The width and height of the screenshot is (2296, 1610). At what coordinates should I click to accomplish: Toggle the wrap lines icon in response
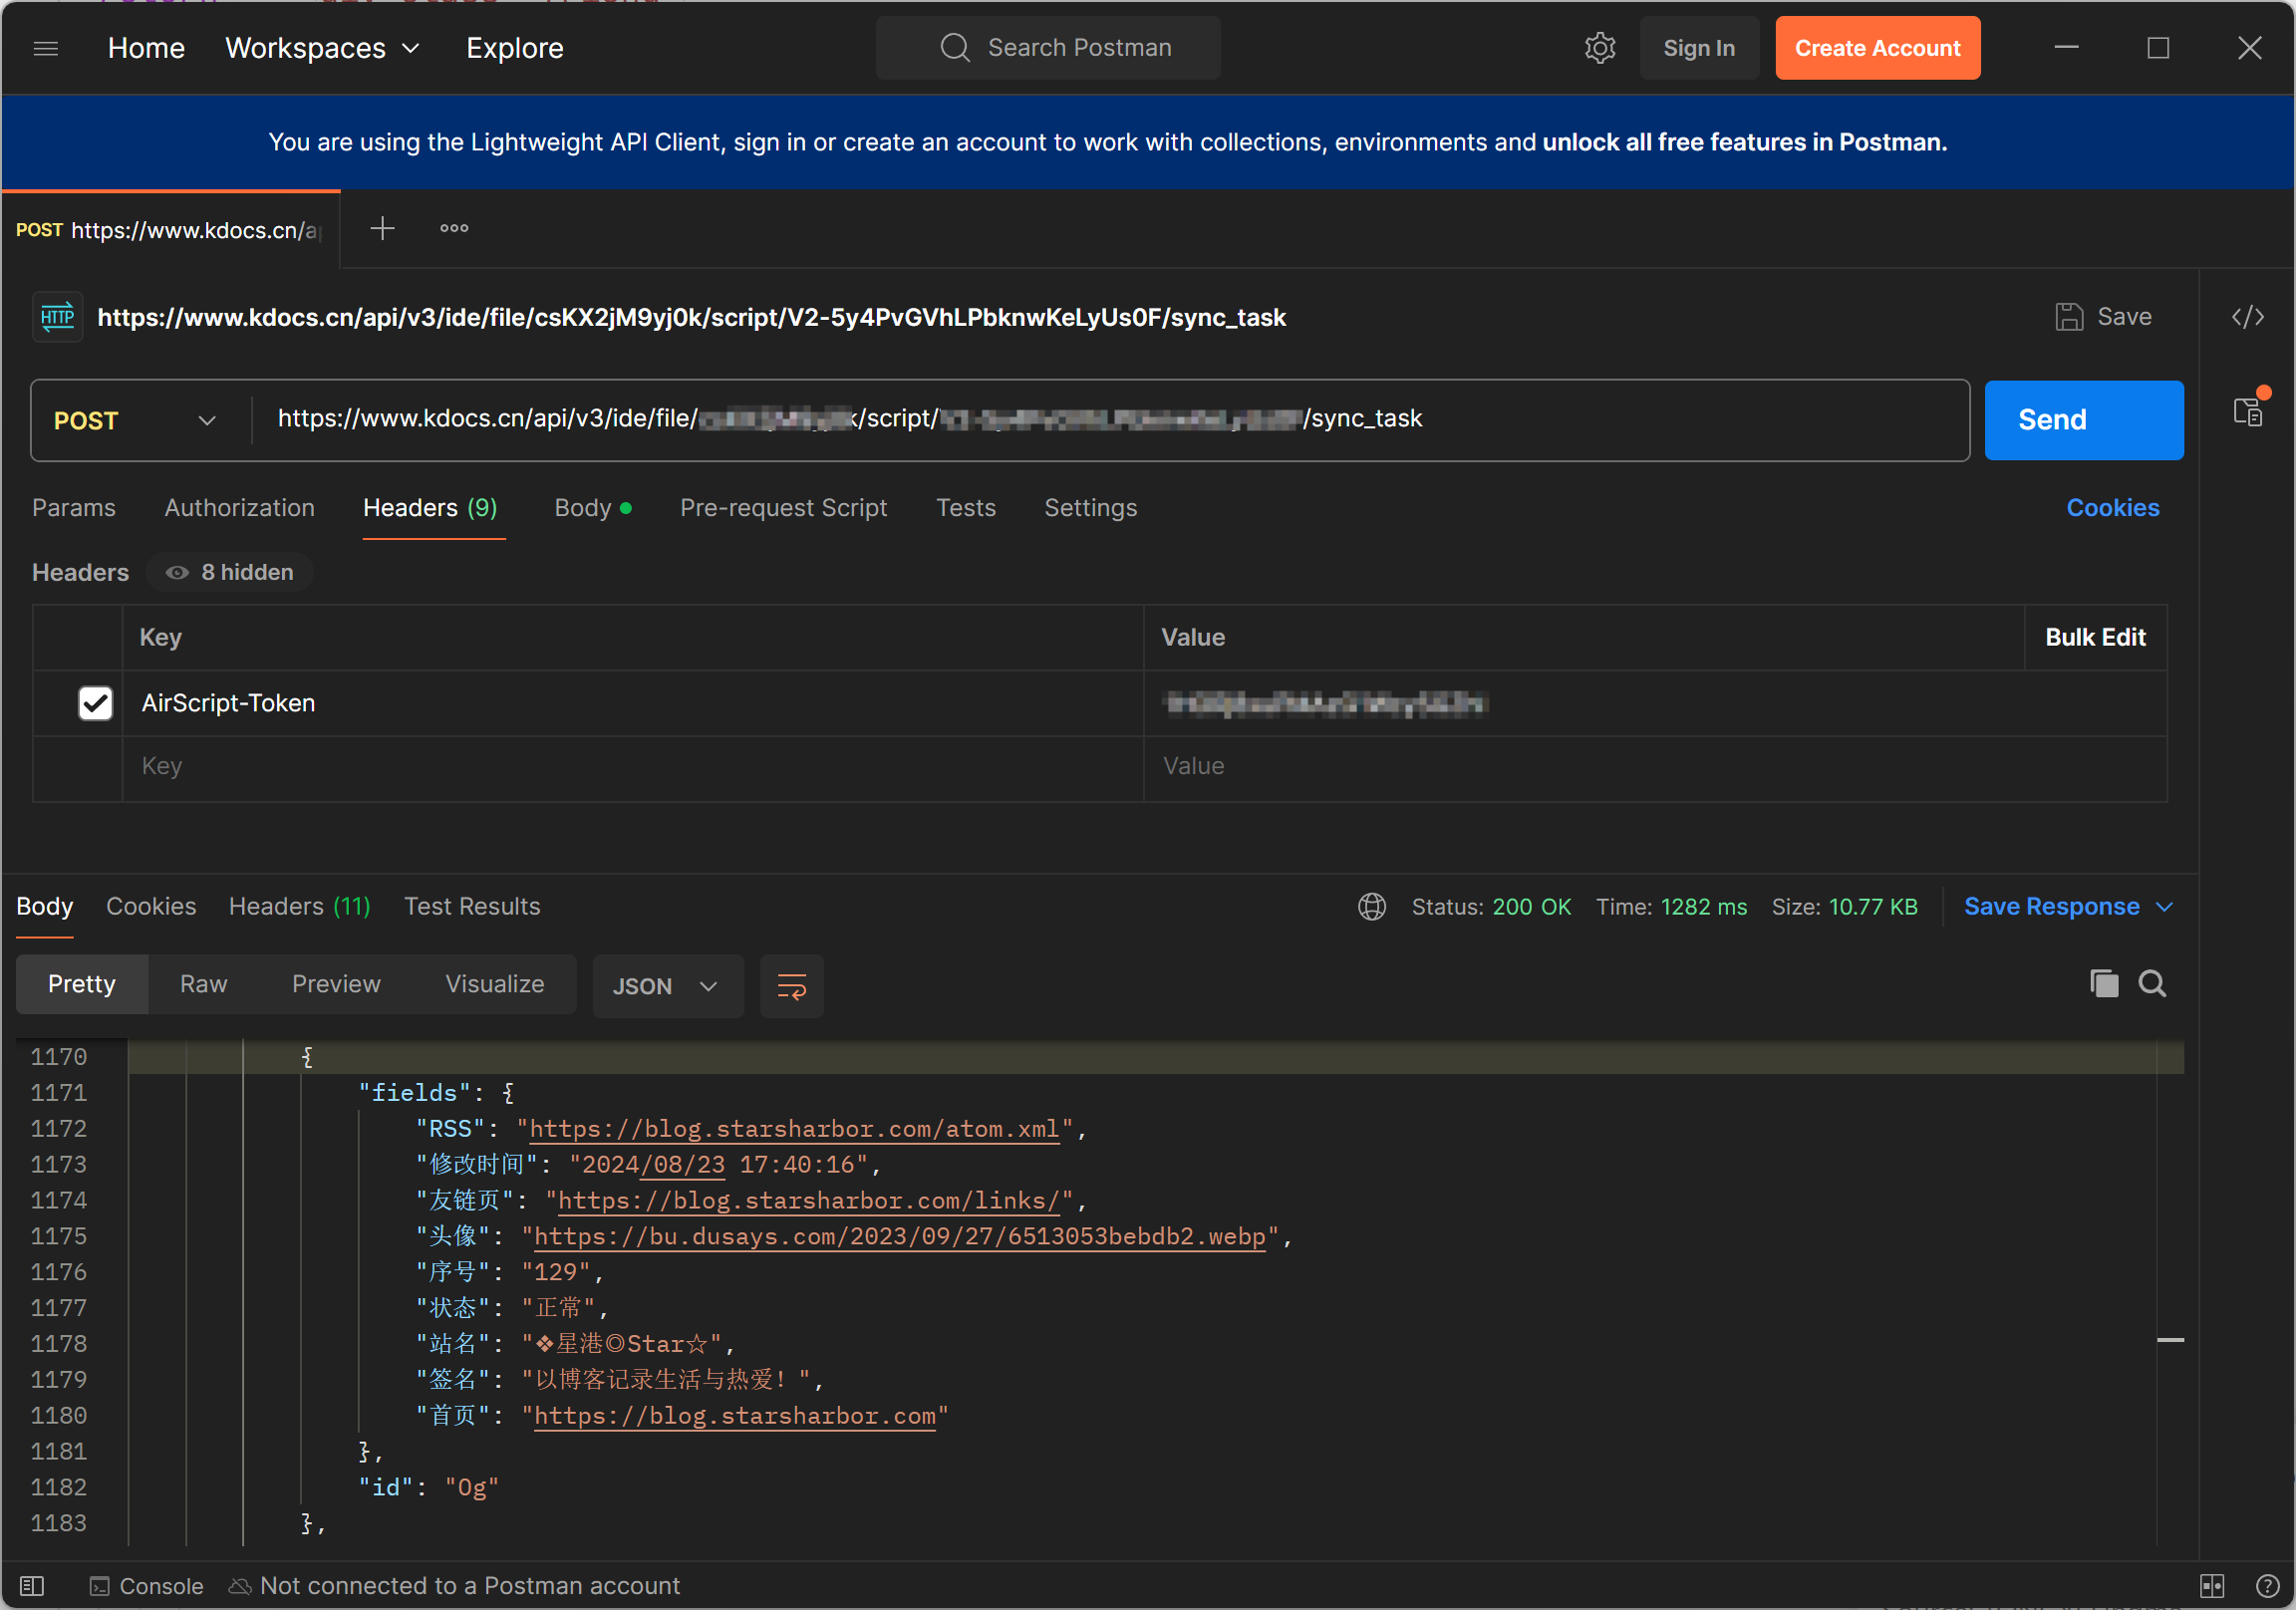click(x=791, y=986)
